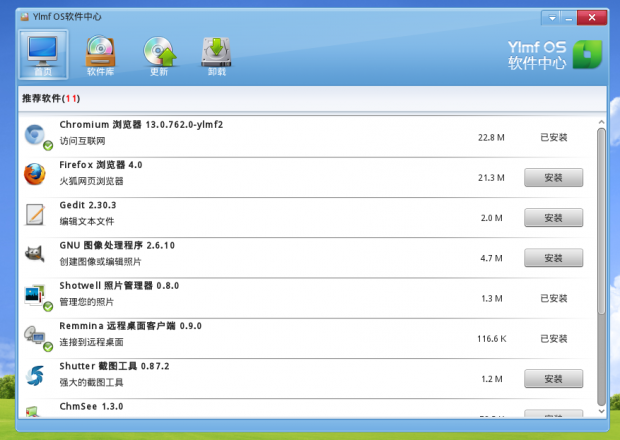Click the Firefox browser app icon

point(35,174)
